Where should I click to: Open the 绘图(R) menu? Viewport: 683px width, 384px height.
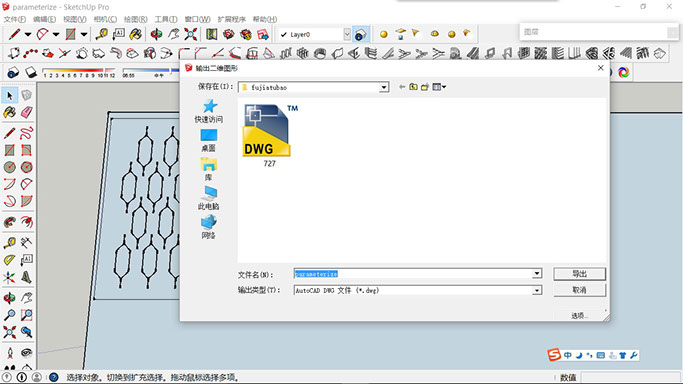[x=135, y=19]
